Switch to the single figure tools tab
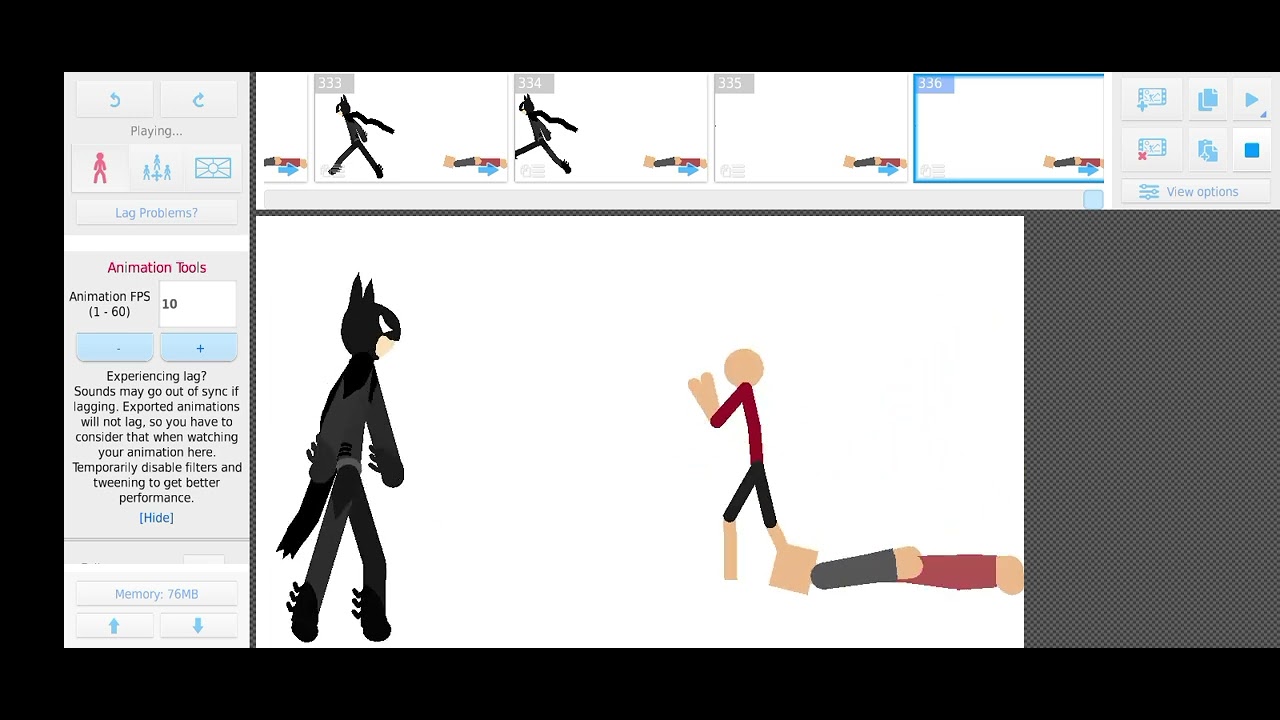Screen dimensions: 1280x720 (99, 168)
